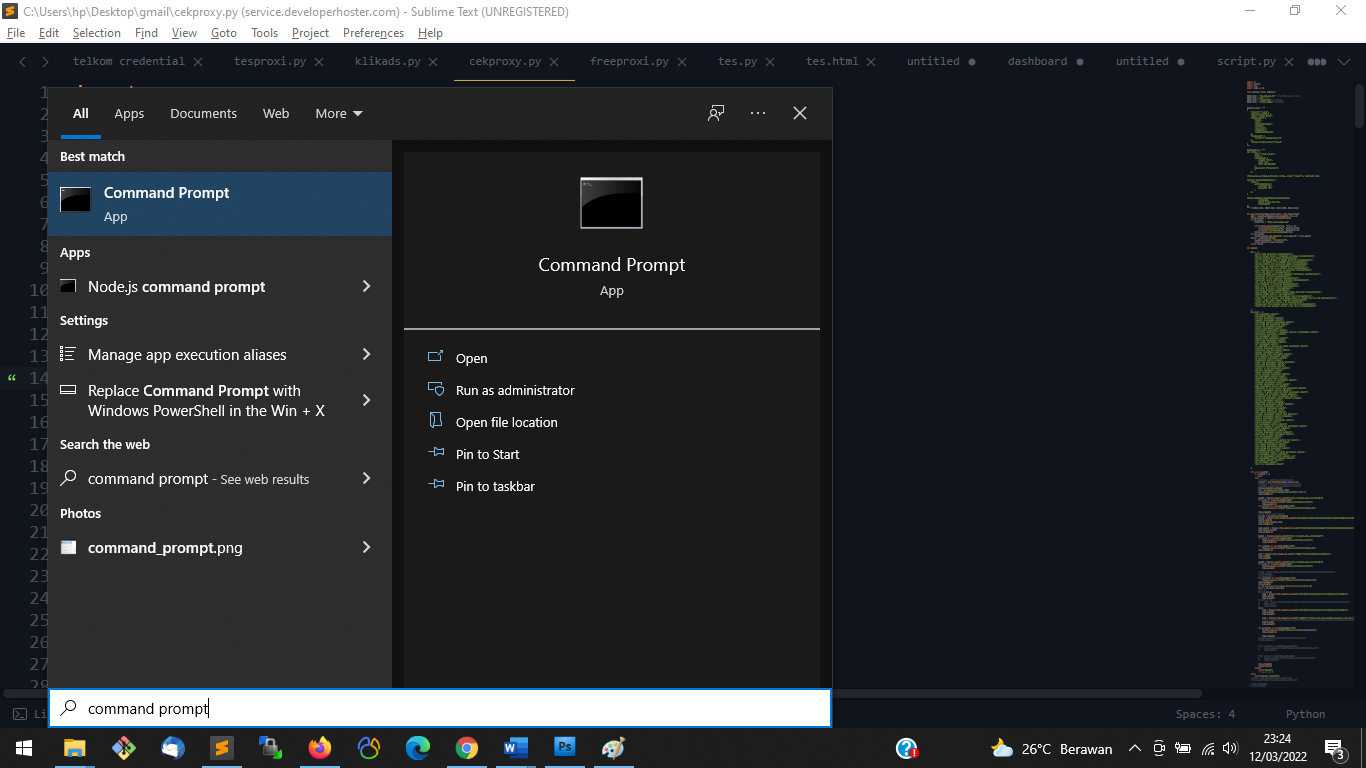Image resolution: width=1366 pixels, height=768 pixels.
Task: Expand the web results arrow
Action: tap(366, 478)
